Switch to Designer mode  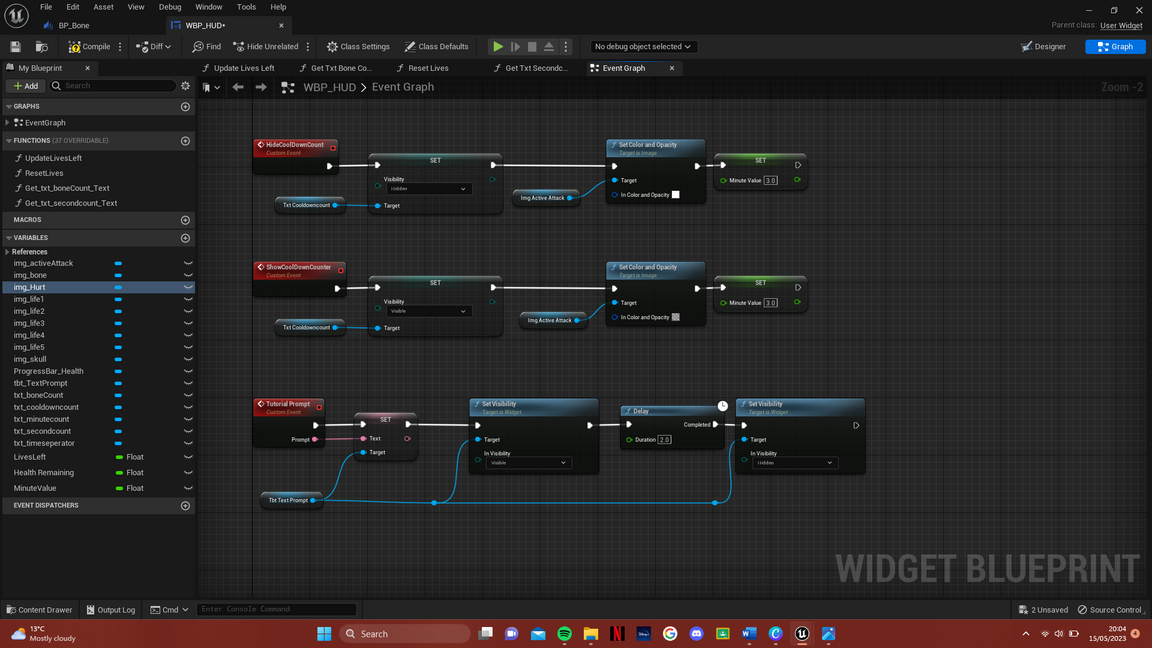[1043, 46]
